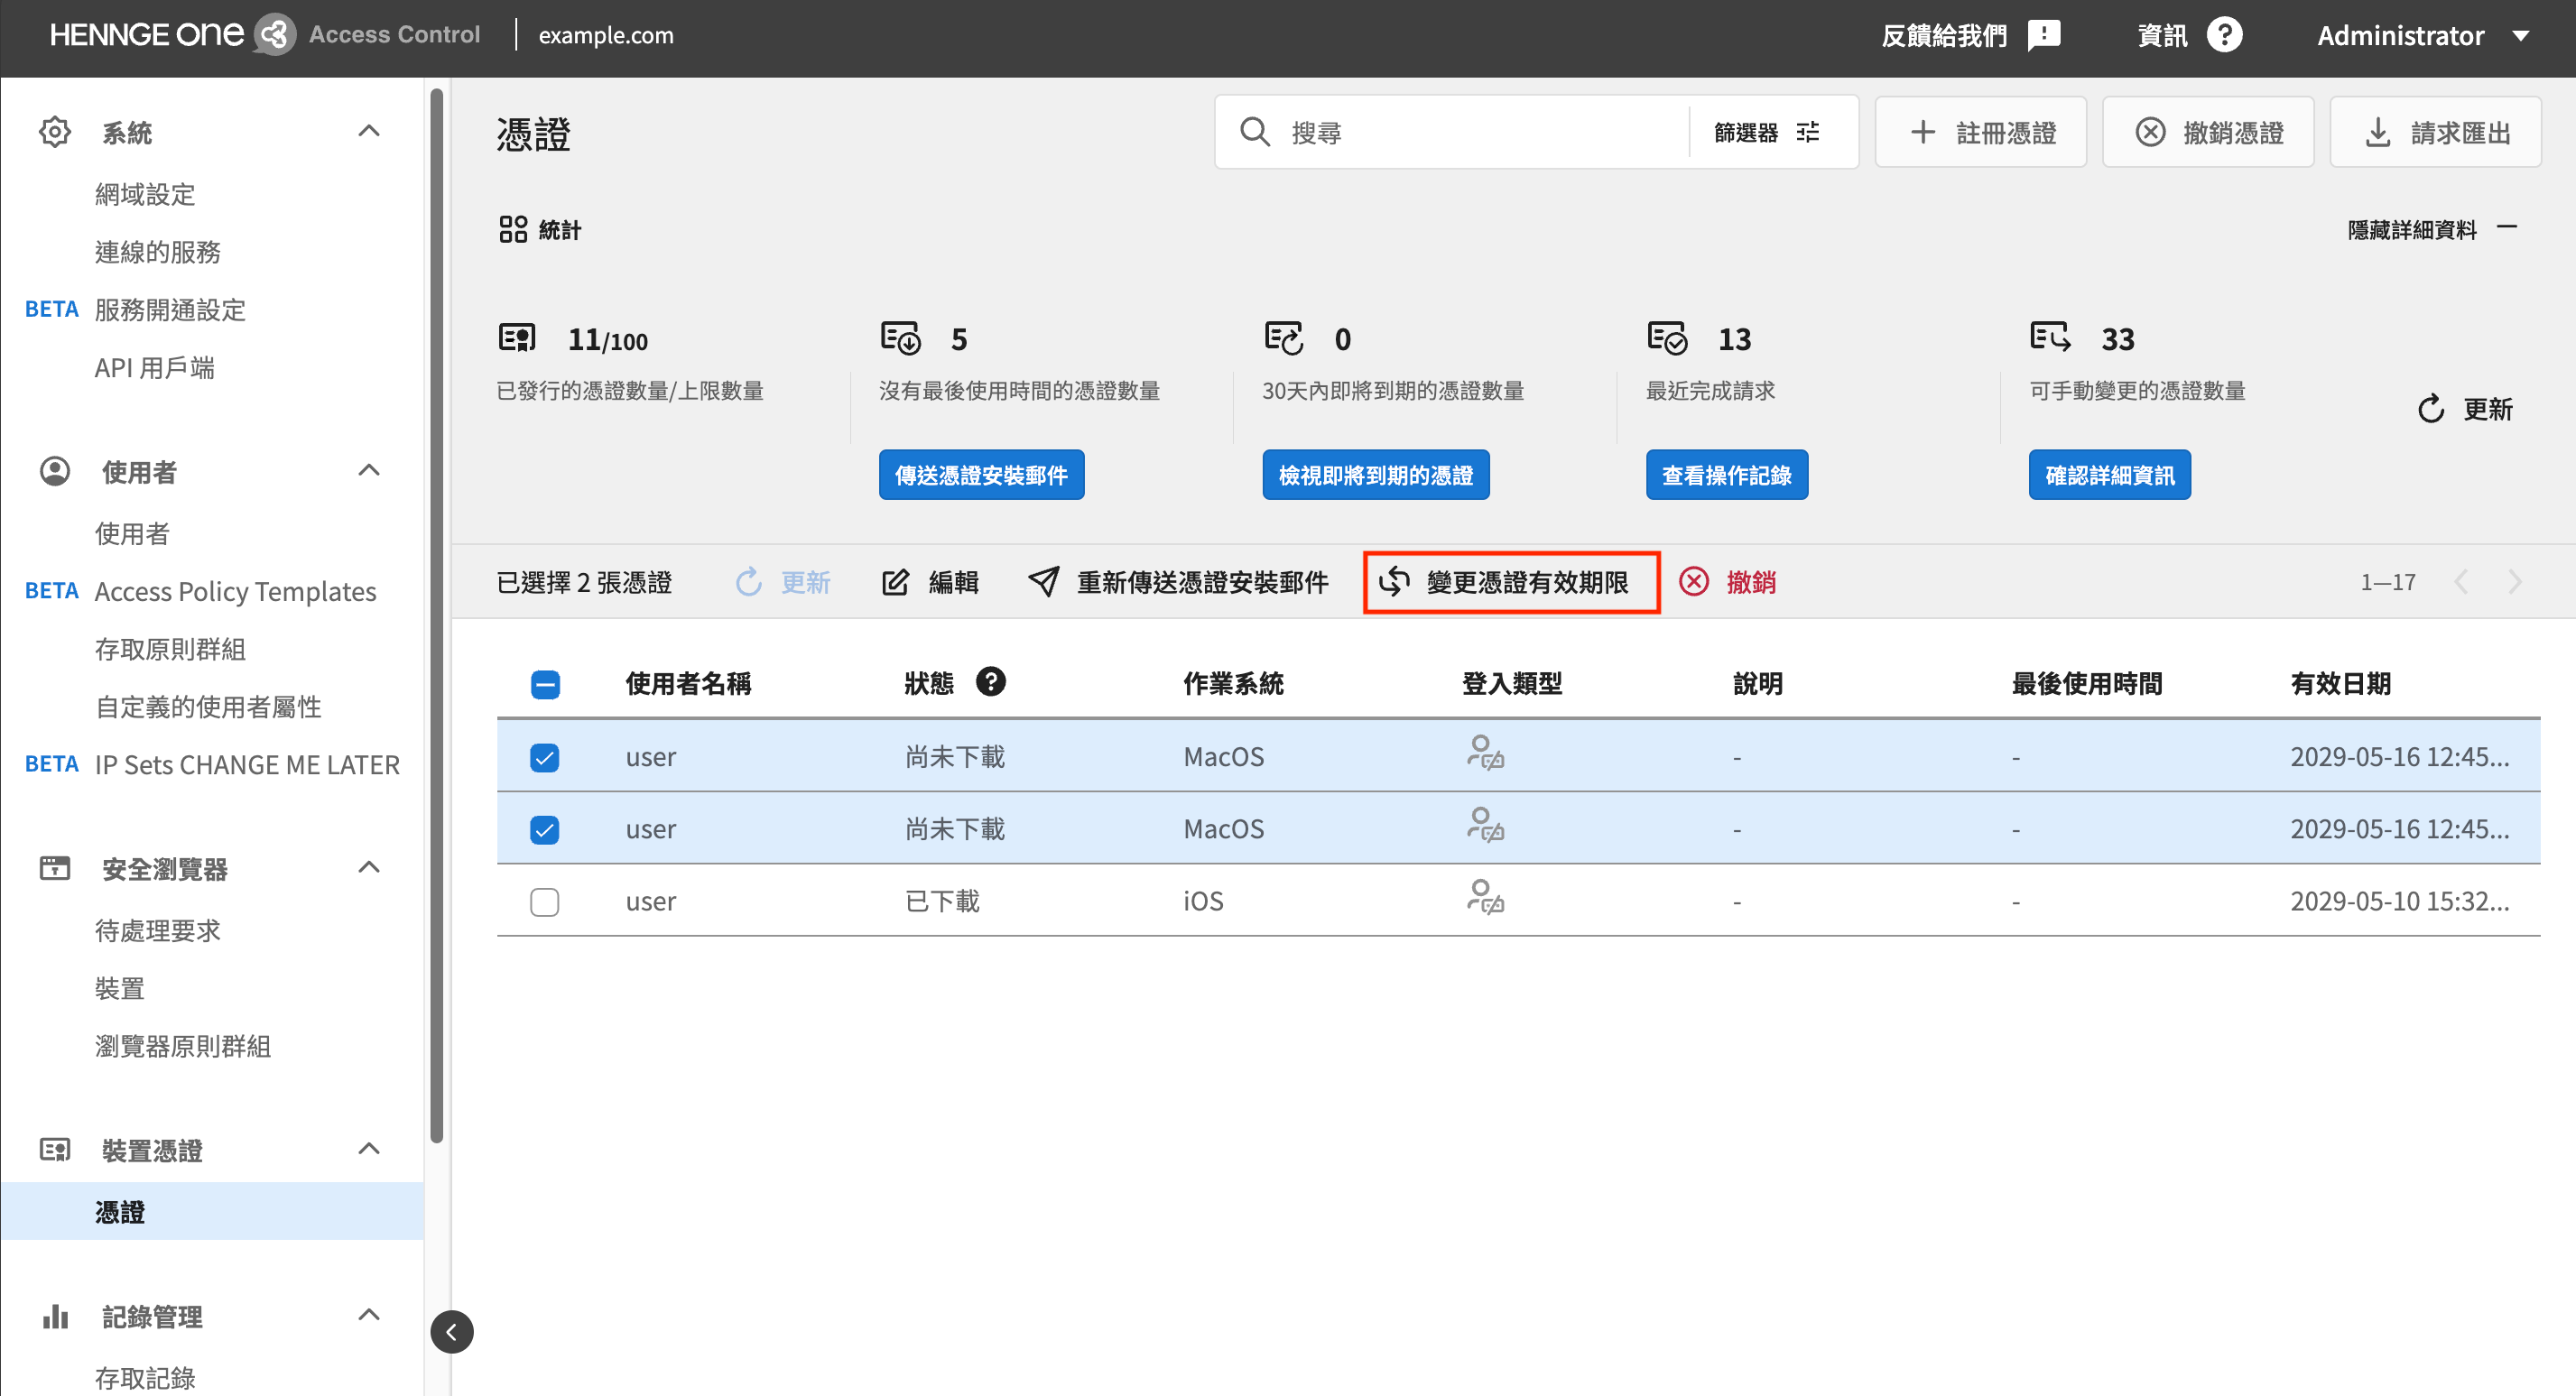This screenshot has width=2576, height=1396.
Task: Click the 有效日期 column header
Action: (2340, 684)
